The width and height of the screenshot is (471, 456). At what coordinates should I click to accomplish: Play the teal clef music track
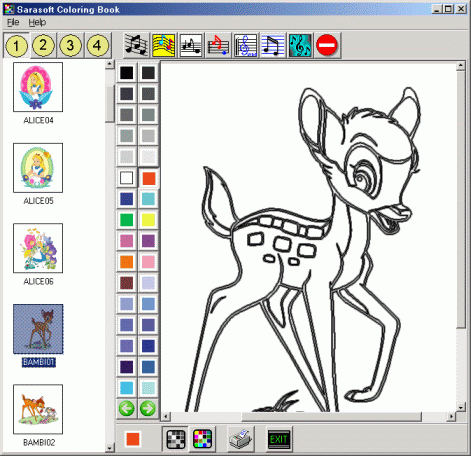(300, 45)
